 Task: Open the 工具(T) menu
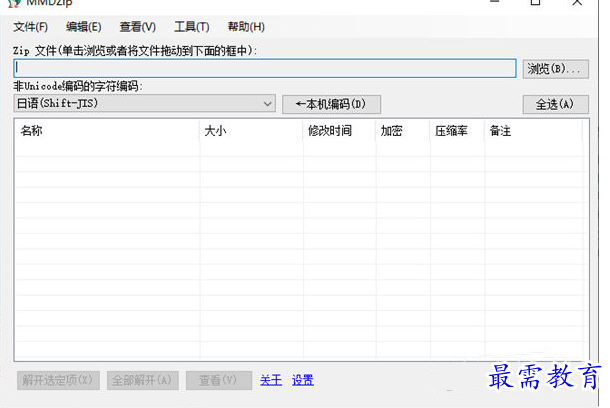click(192, 27)
